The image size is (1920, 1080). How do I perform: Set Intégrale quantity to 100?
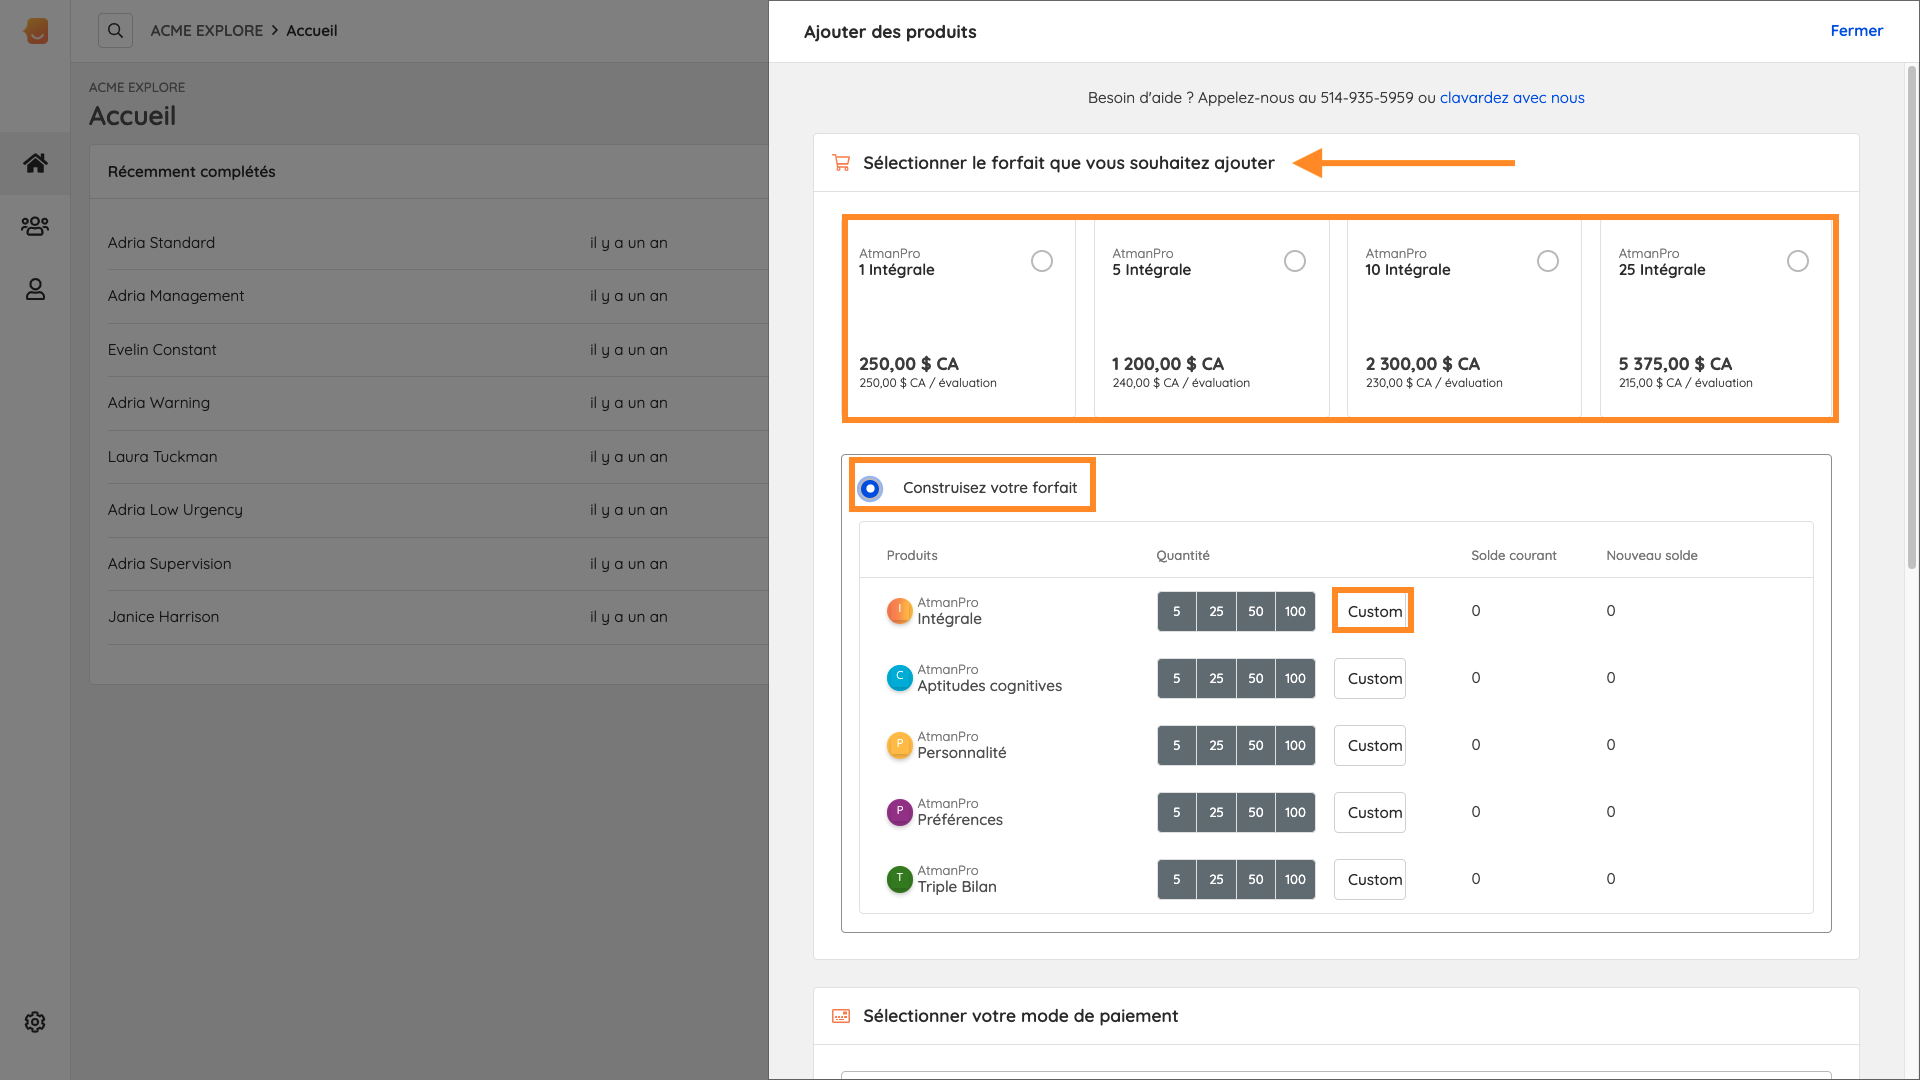pos(1296,611)
